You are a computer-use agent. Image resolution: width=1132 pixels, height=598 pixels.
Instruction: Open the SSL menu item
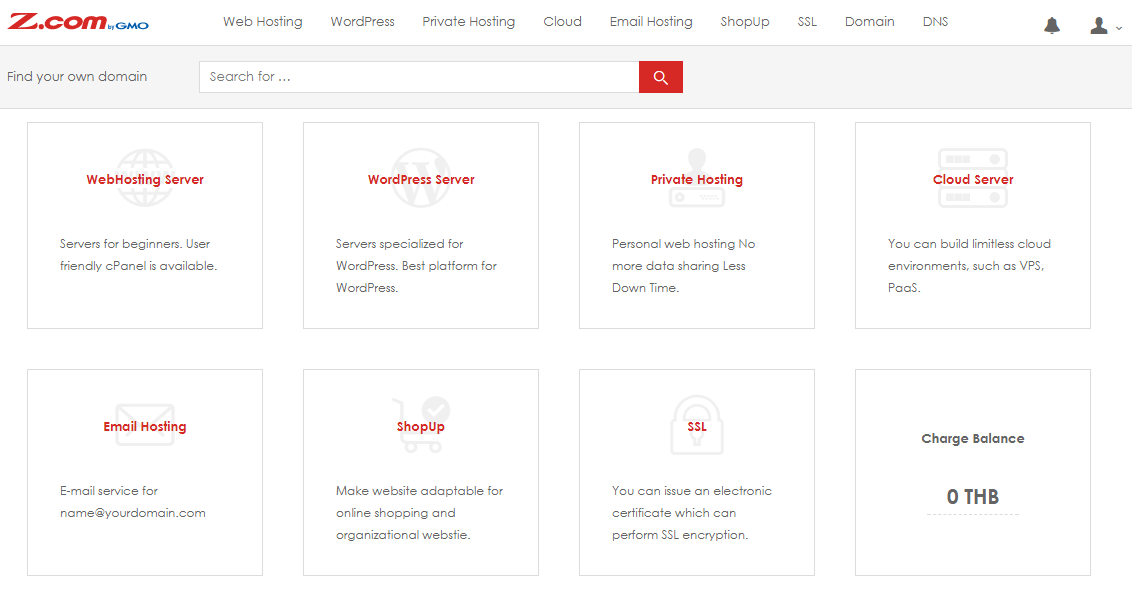(x=807, y=22)
